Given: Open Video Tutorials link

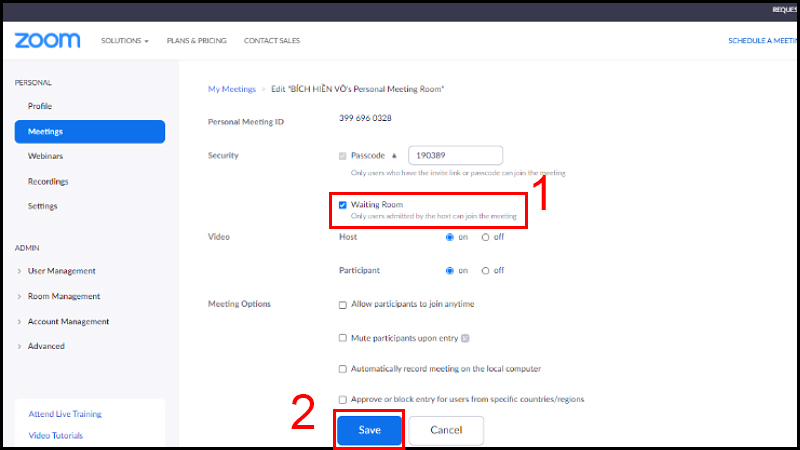Looking at the screenshot, I should click(x=55, y=436).
